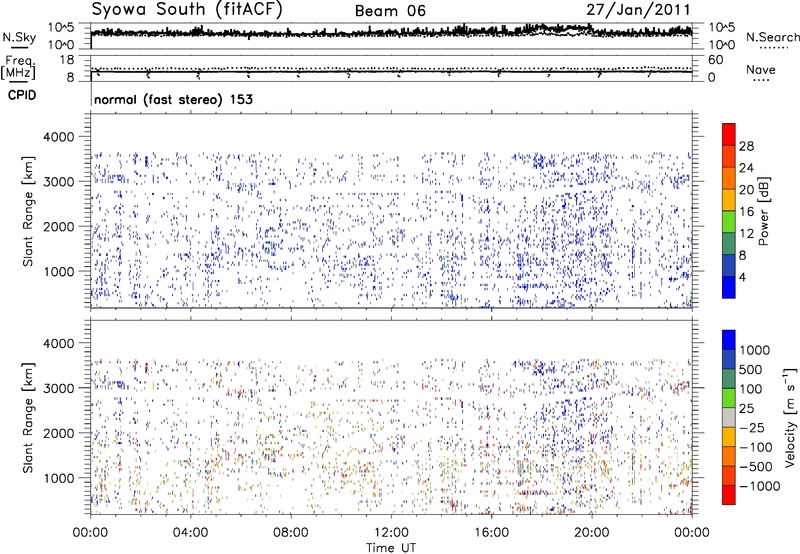Click the frequency trace plot
The image size is (800, 554).
point(391,68)
